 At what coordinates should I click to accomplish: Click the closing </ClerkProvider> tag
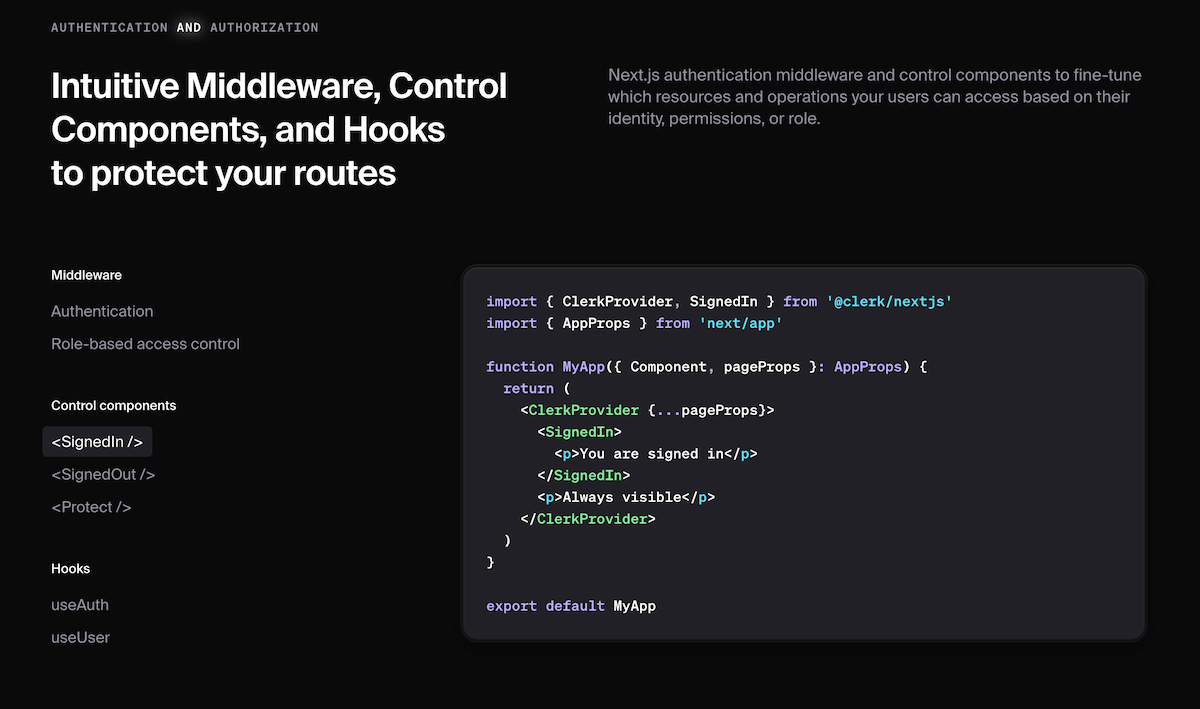point(588,519)
